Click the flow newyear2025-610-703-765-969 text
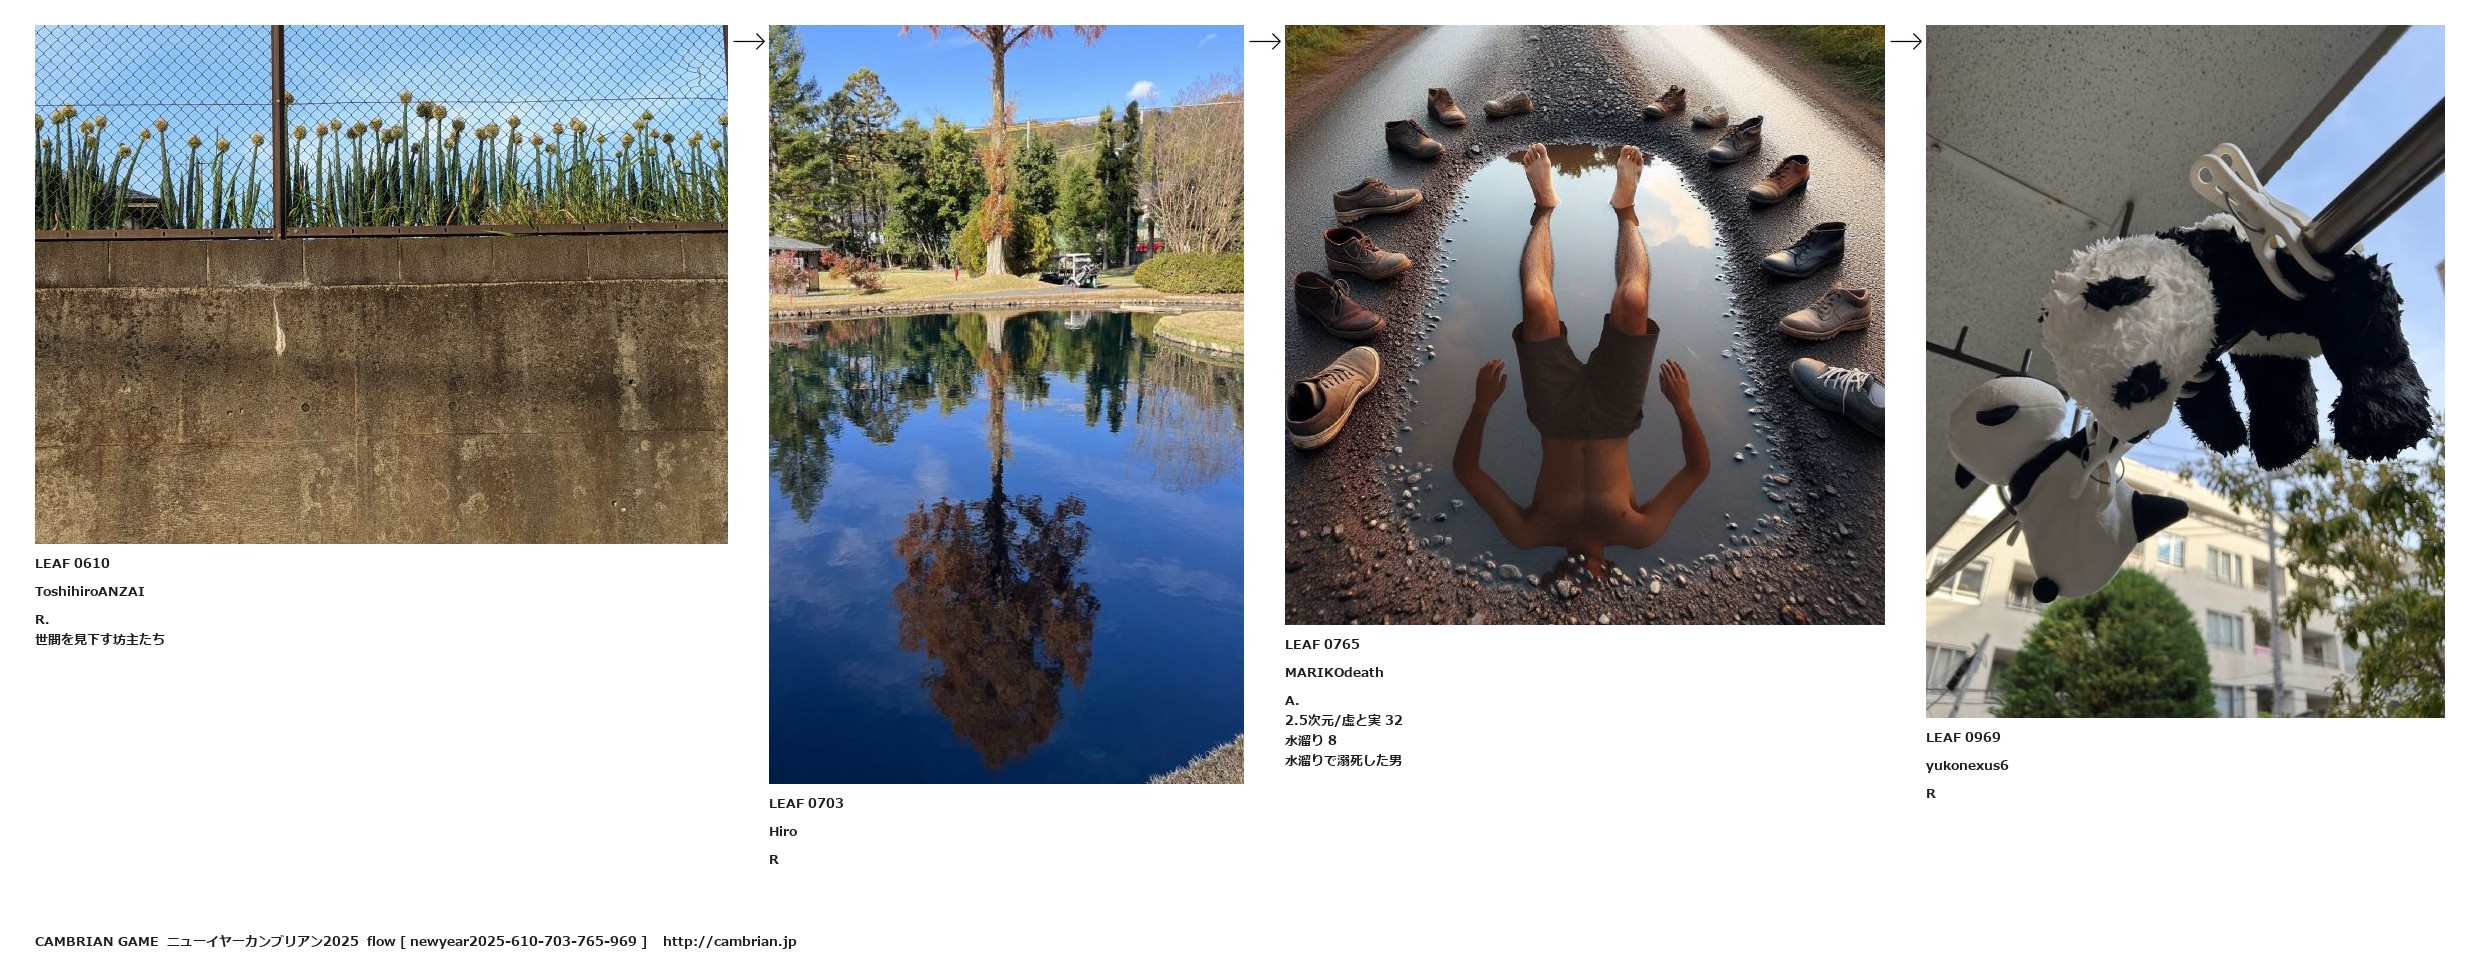The height and width of the screenshot is (966, 2480). 507,941
